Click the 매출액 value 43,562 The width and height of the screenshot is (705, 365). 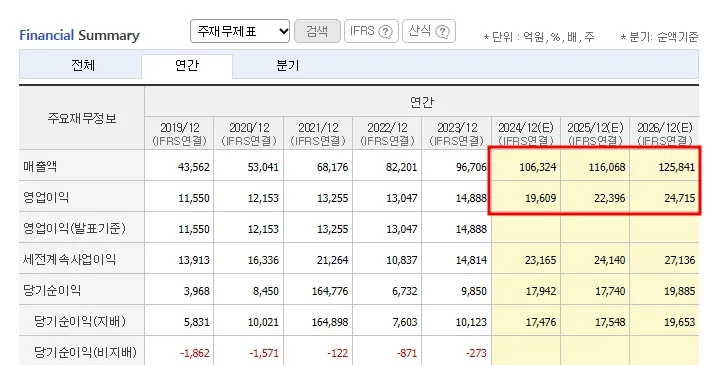[x=194, y=168]
